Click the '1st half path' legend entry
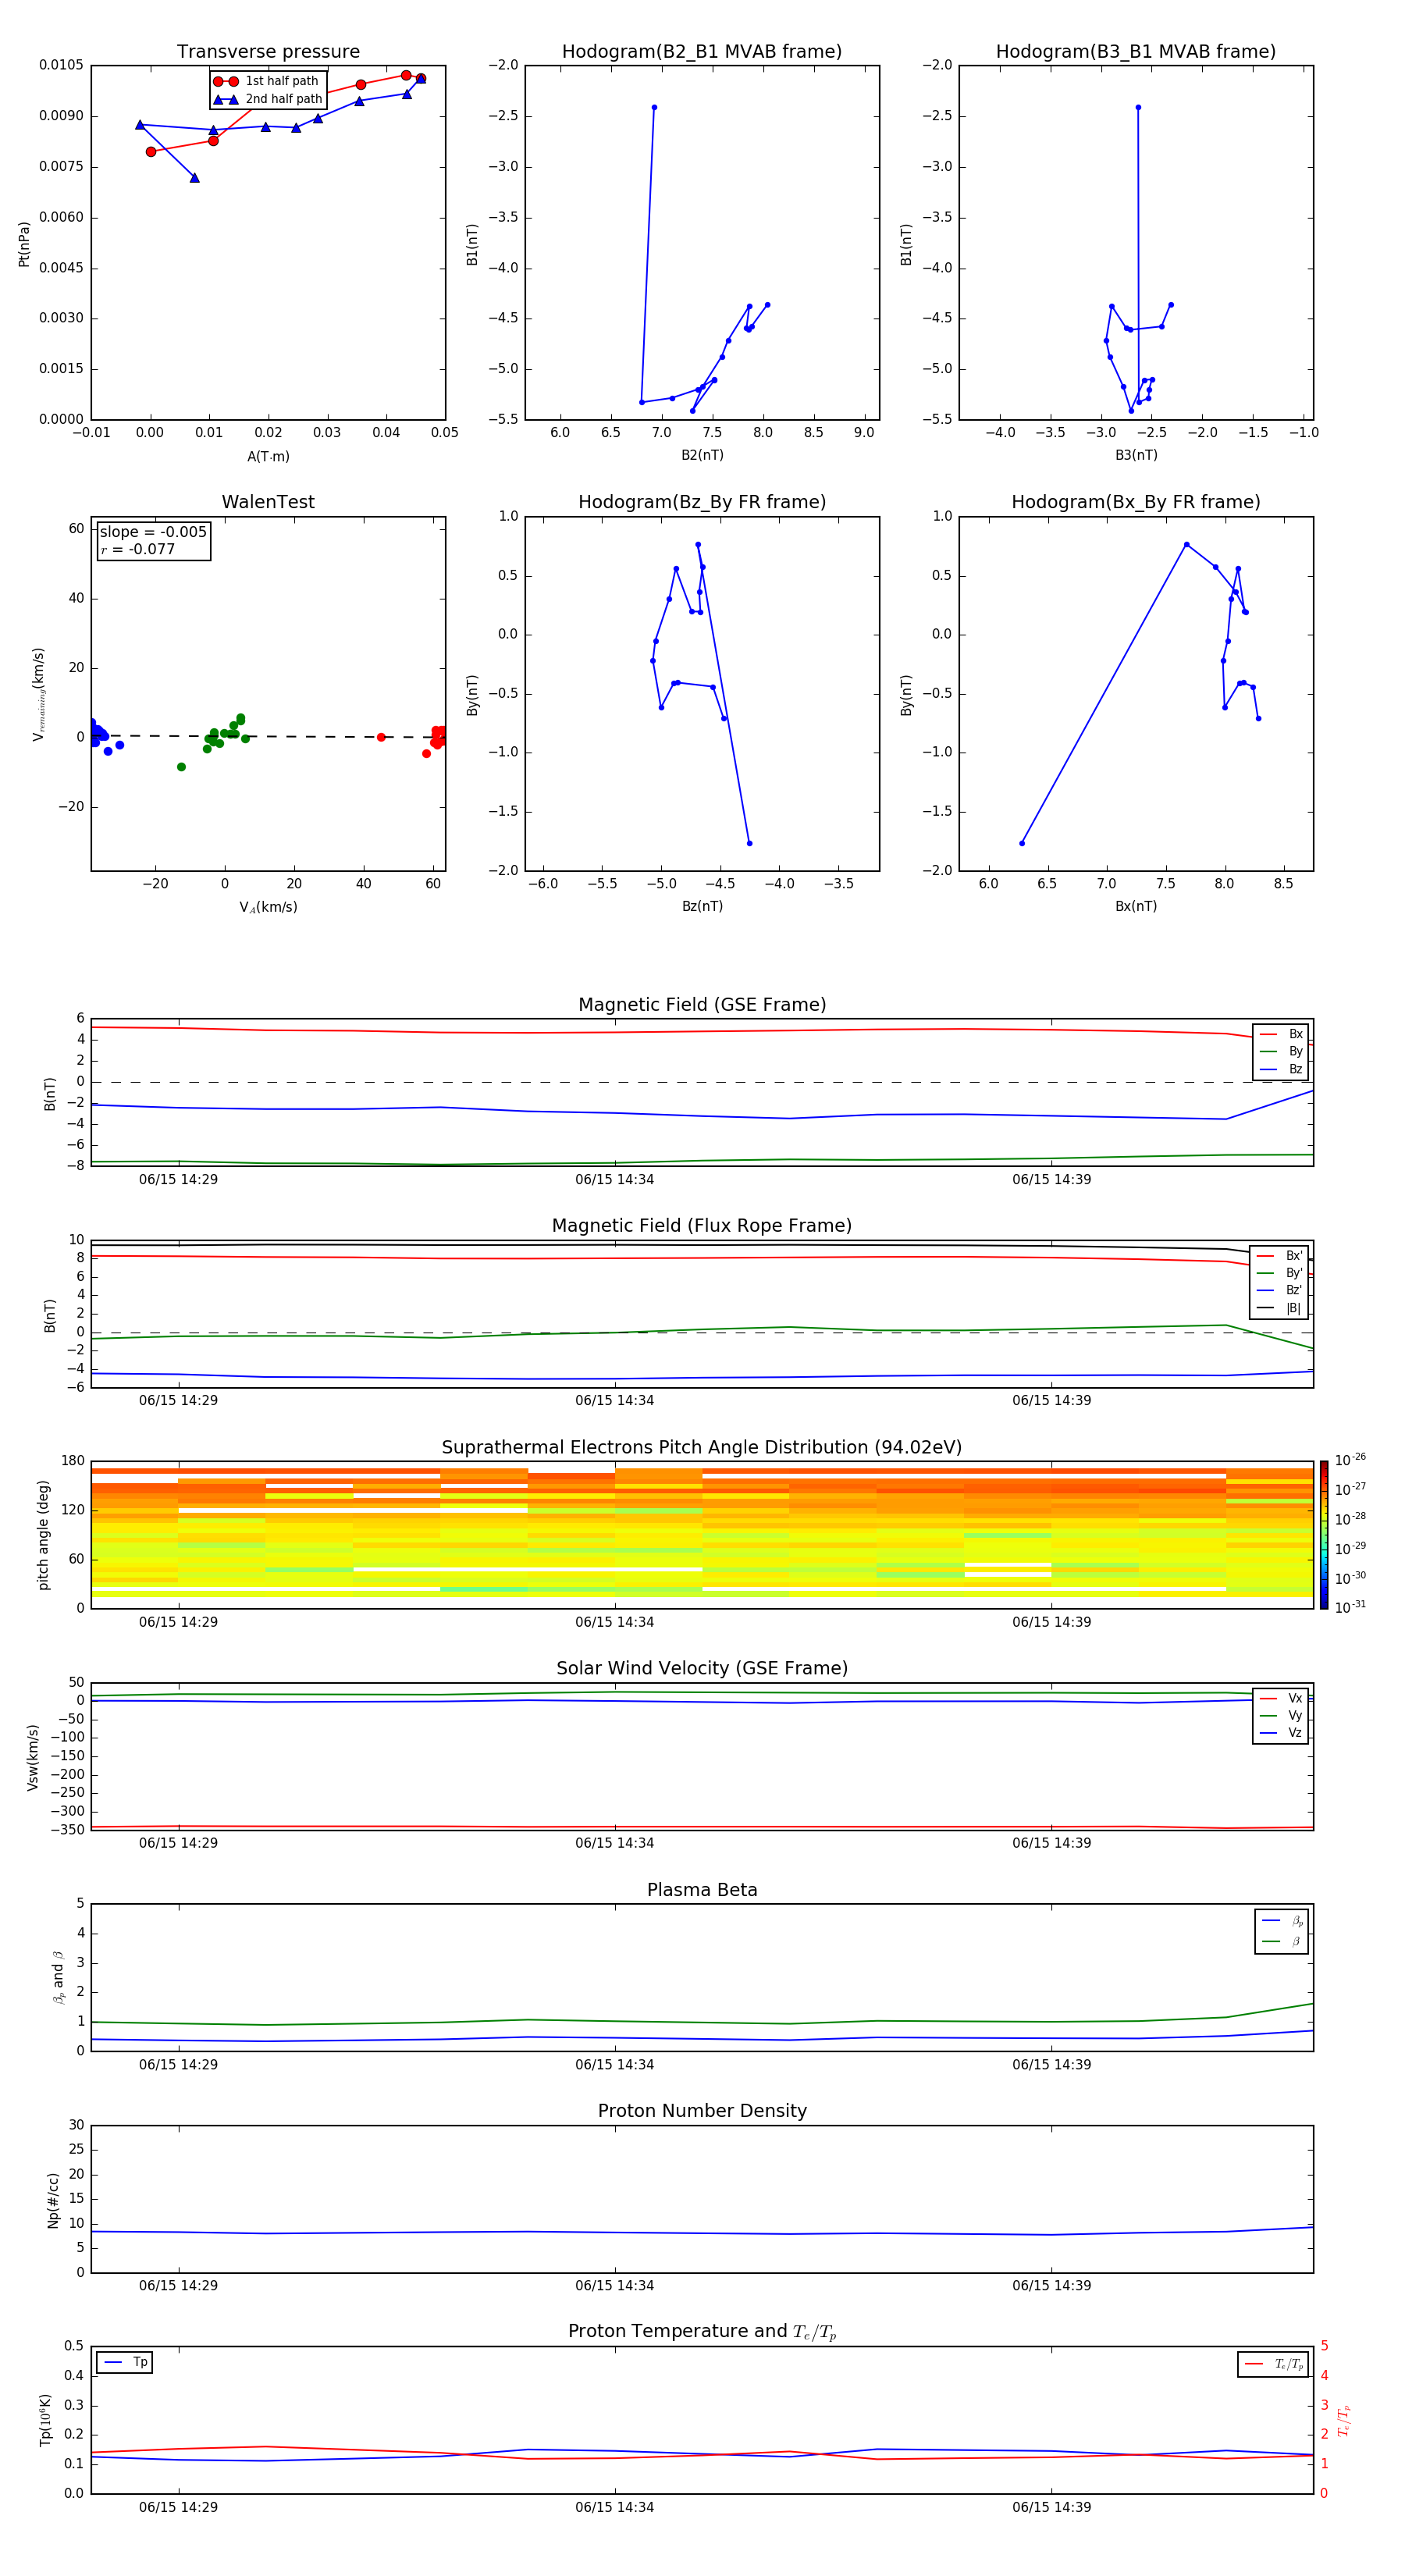This screenshot has height=2576, width=1405. (x=266, y=81)
